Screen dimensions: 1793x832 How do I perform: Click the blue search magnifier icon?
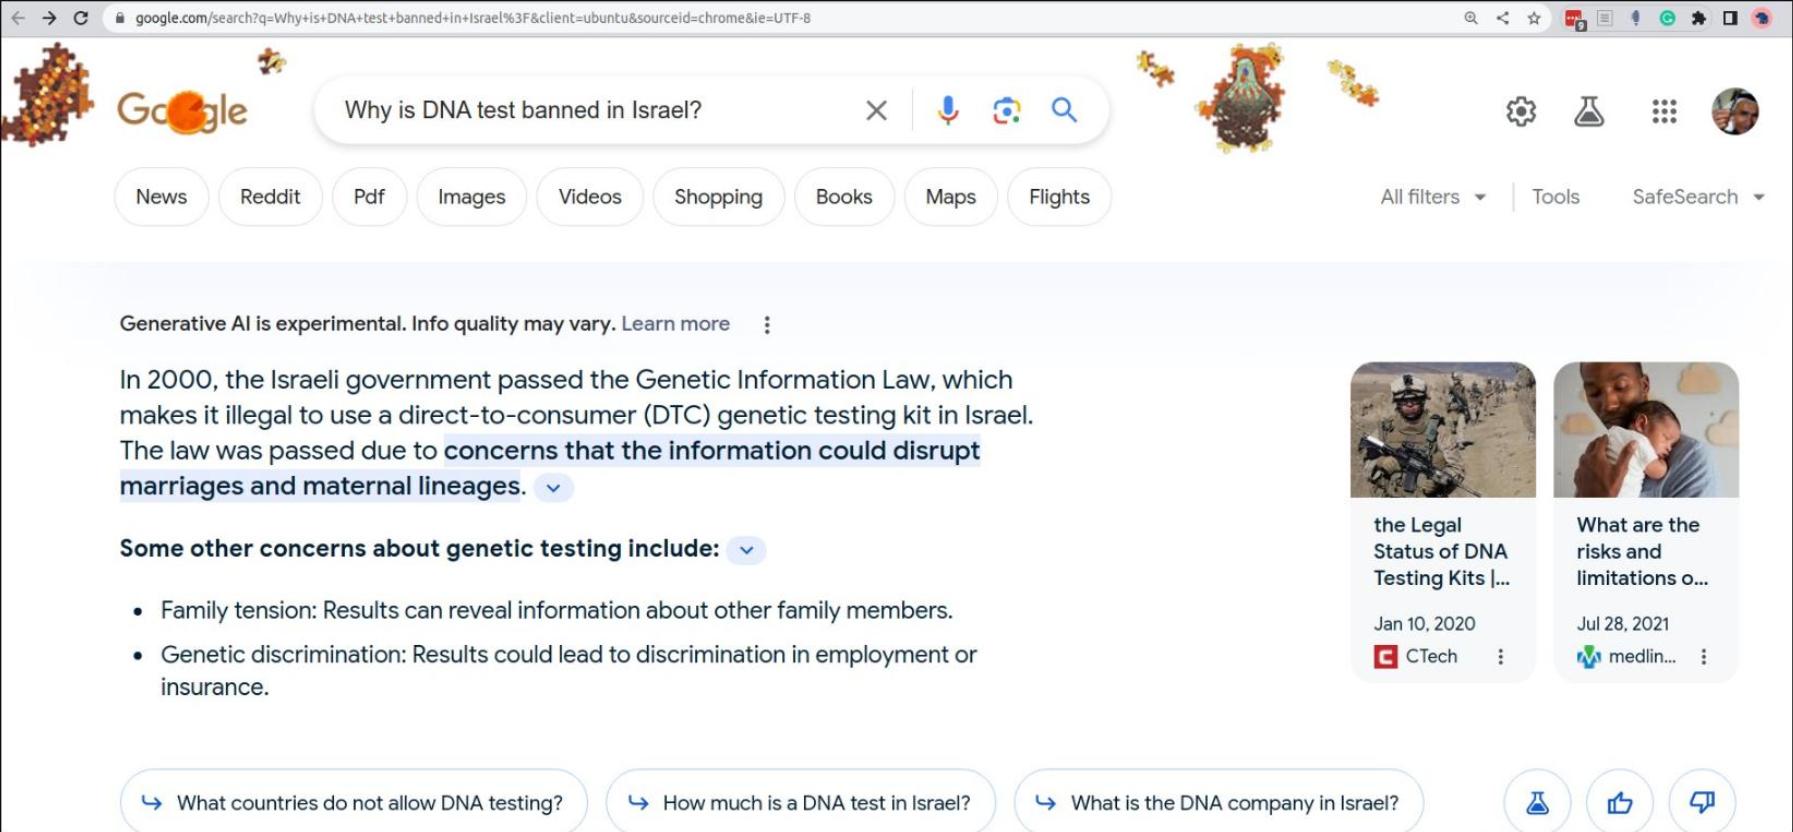pyautogui.click(x=1064, y=110)
